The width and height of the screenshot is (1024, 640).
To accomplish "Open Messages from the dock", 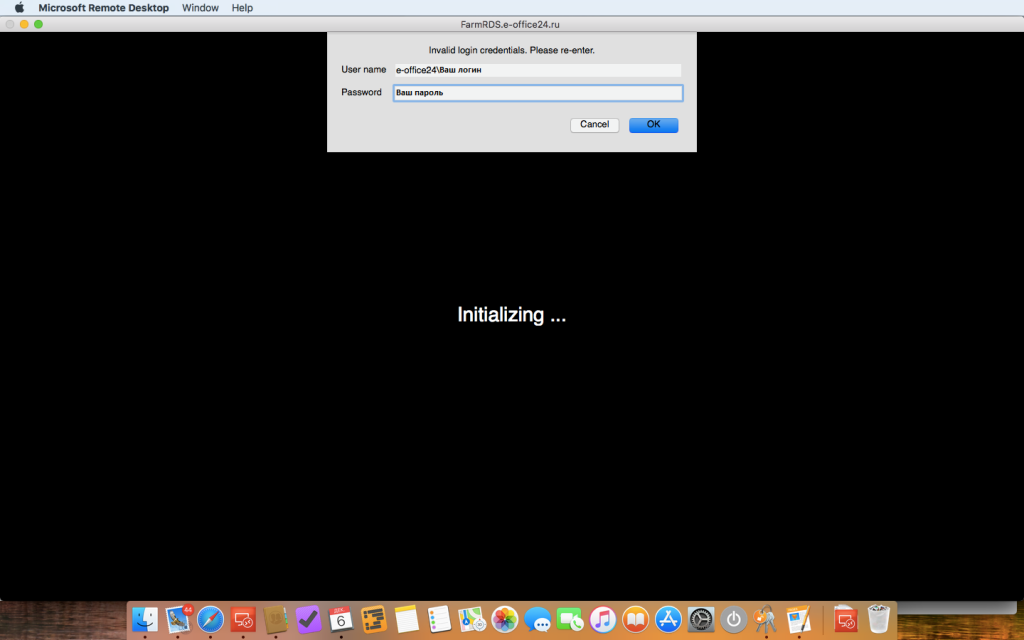I will [537, 619].
